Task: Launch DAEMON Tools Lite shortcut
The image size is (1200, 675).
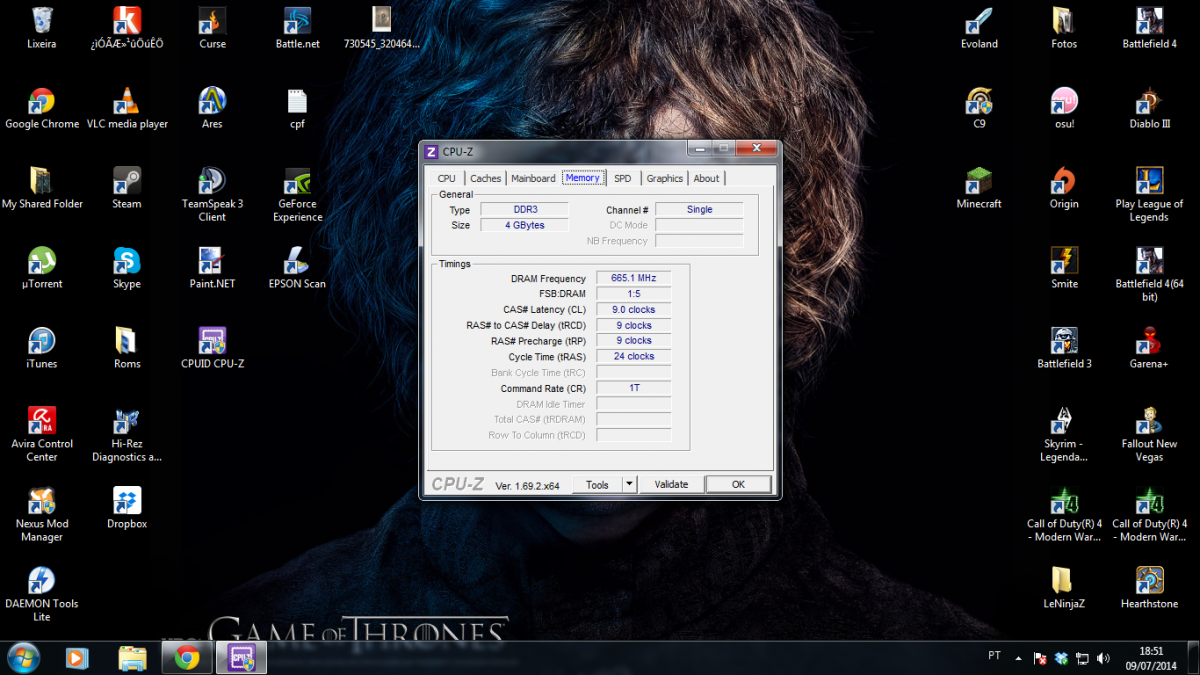Action: pos(42,594)
